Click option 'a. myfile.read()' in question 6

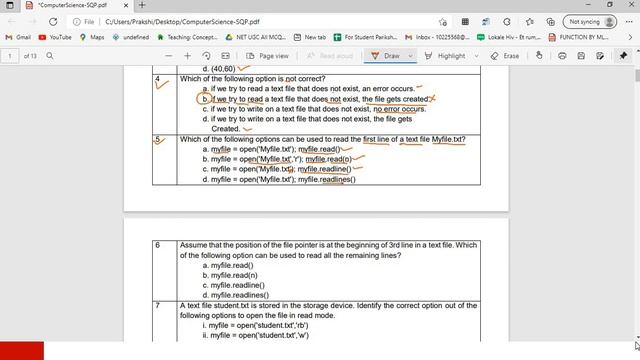coord(228,265)
